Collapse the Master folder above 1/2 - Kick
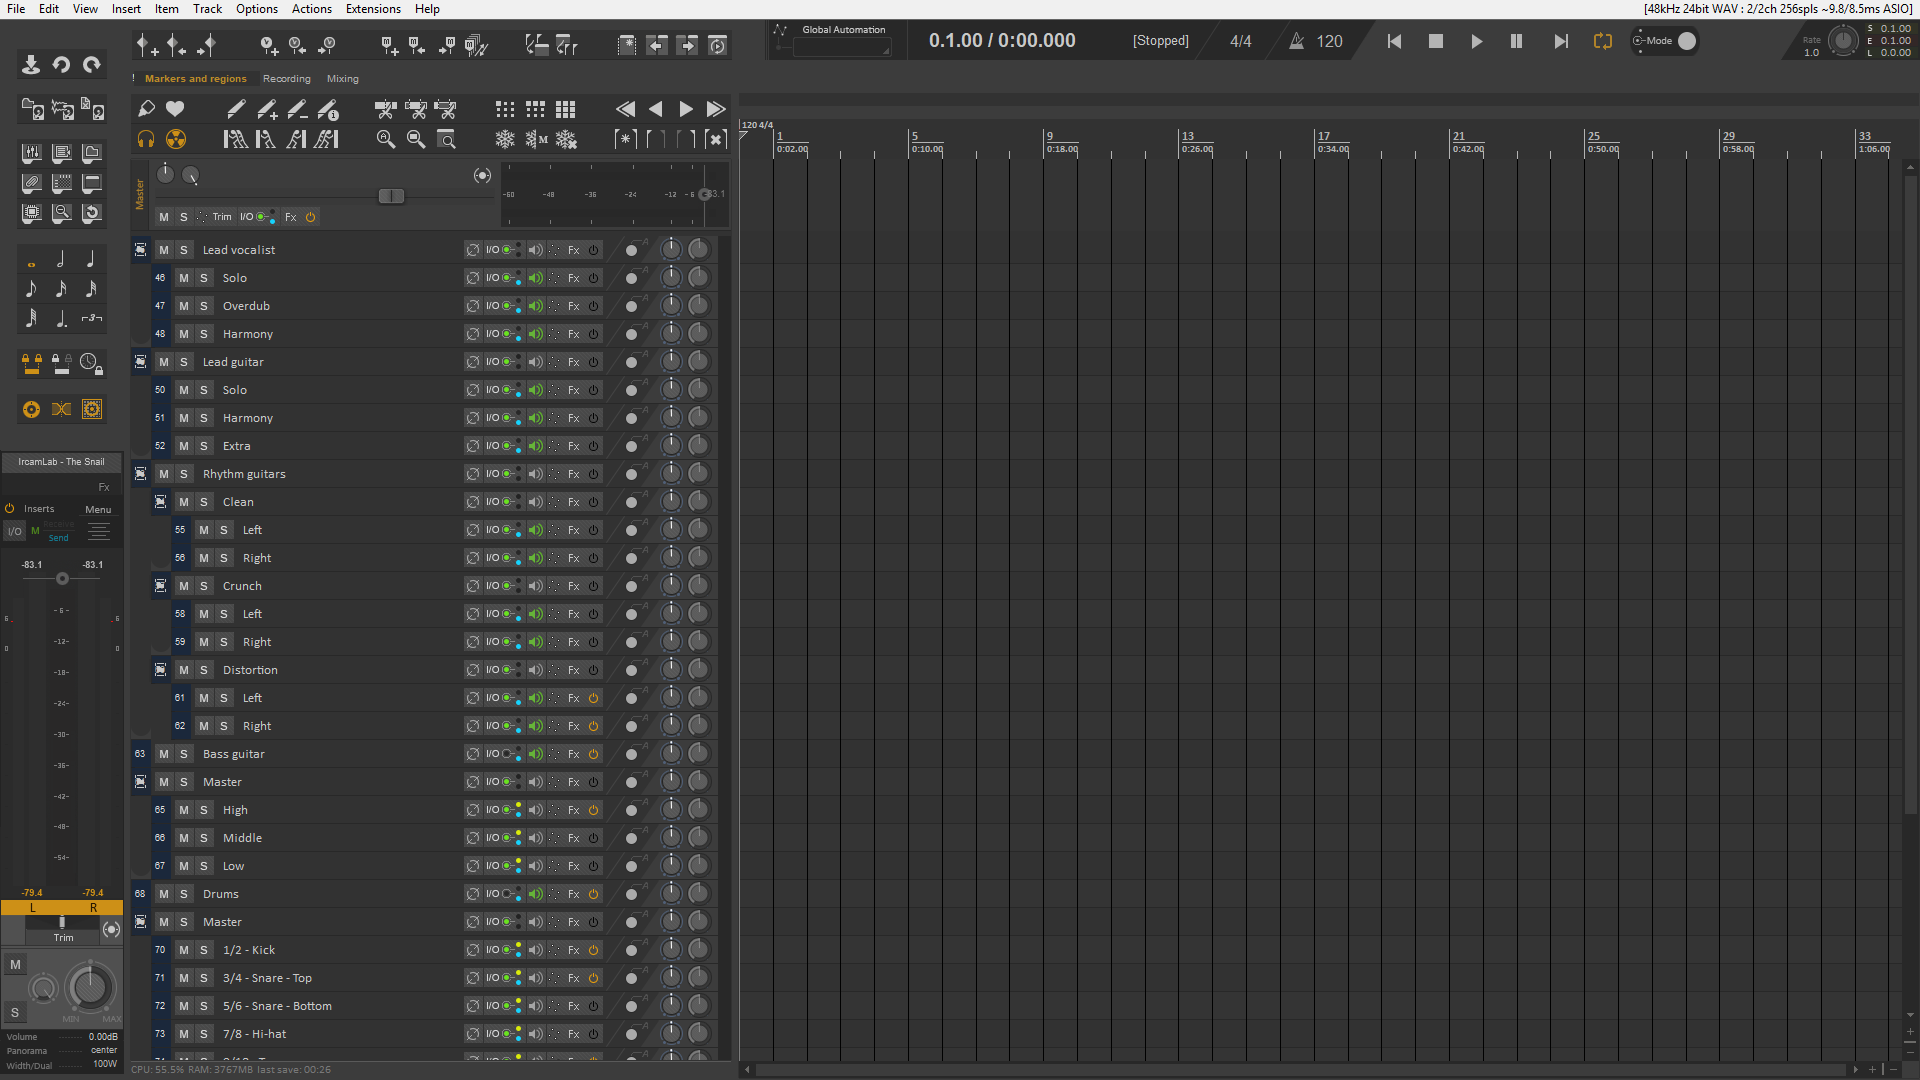Screen dimensions: 1920x1080 [x=140, y=922]
